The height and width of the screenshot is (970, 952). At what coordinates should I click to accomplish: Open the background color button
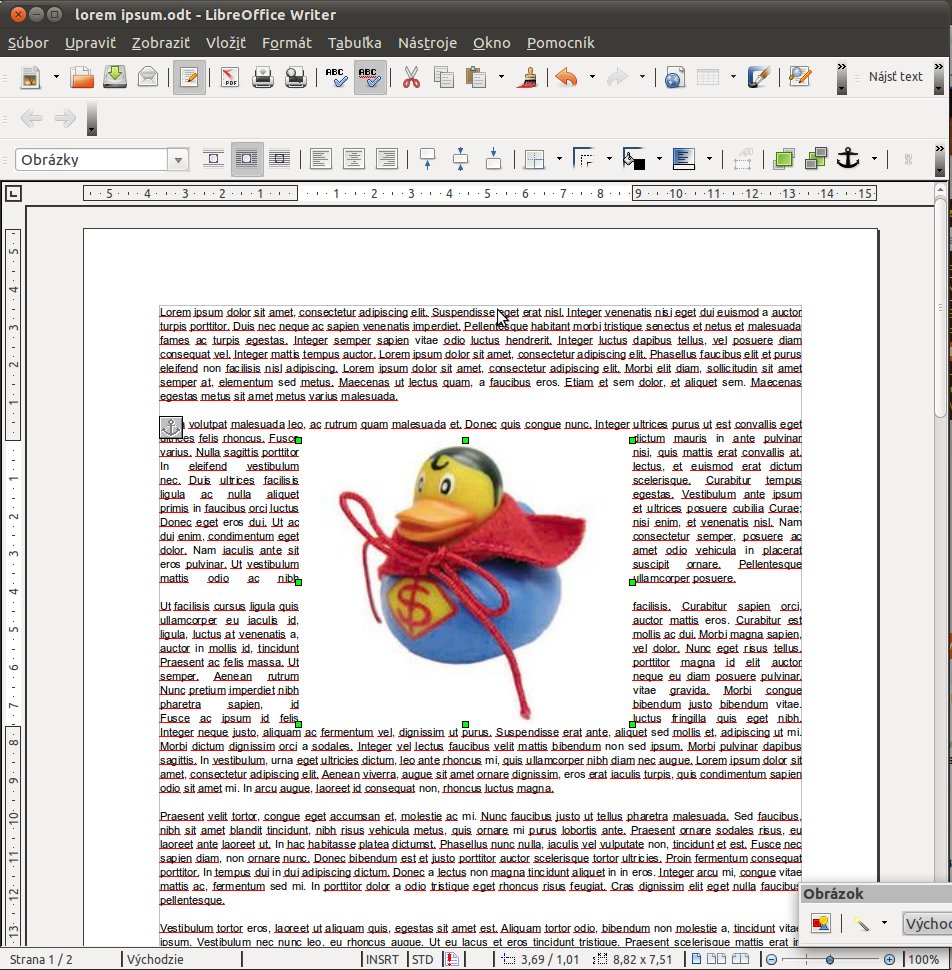pyautogui.click(x=684, y=160)
